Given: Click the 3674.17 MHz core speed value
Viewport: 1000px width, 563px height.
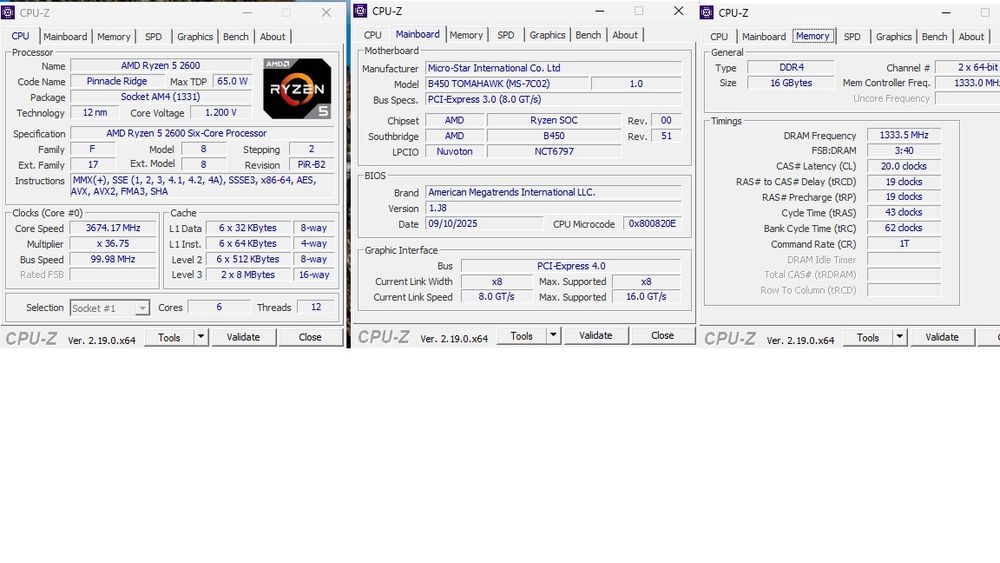Looking at the screenshot, I should [x=113, y=228].
